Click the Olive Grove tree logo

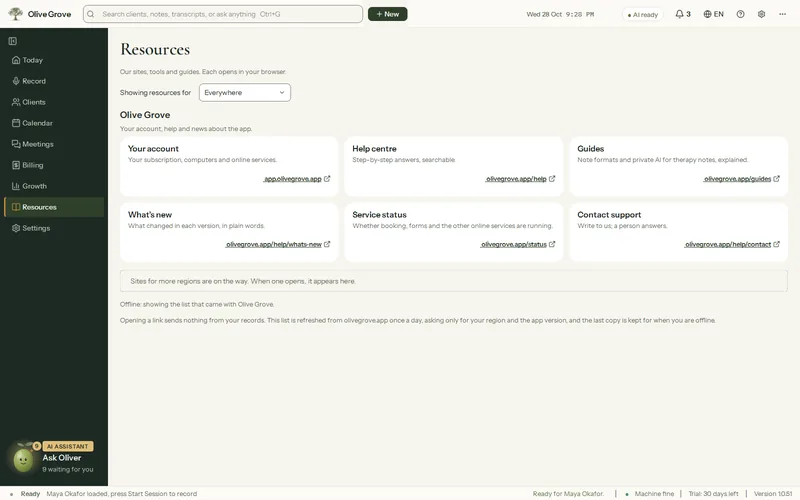(x=15, y=14)
